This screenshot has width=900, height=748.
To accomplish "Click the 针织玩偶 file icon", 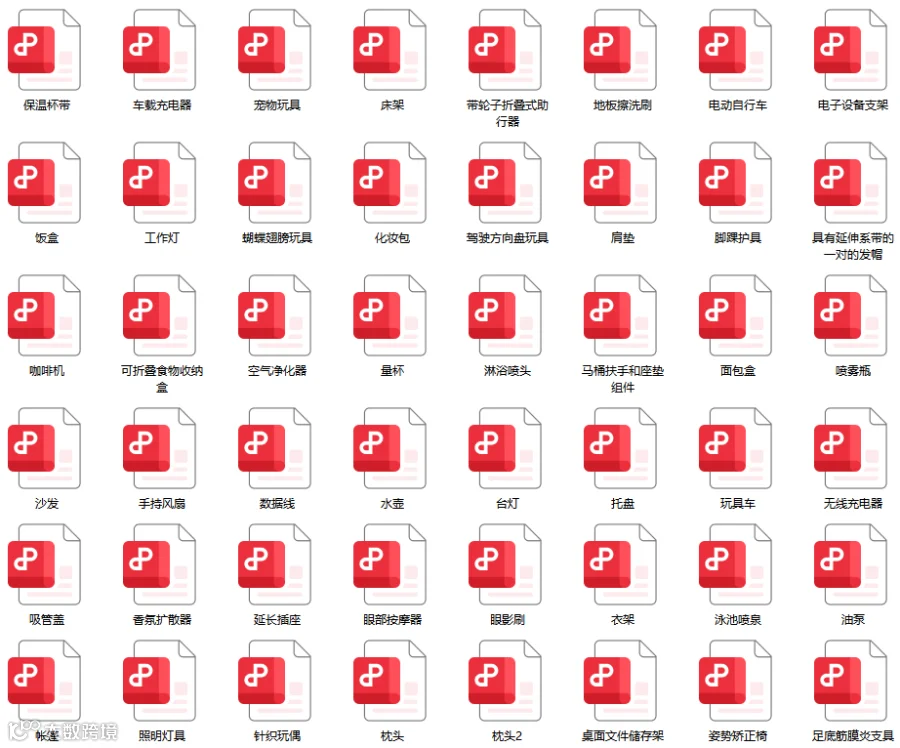I will point(275,681).
